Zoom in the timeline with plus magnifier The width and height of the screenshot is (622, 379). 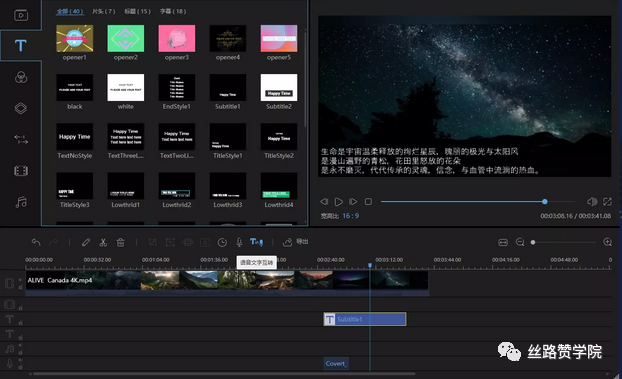click(607, 242)
